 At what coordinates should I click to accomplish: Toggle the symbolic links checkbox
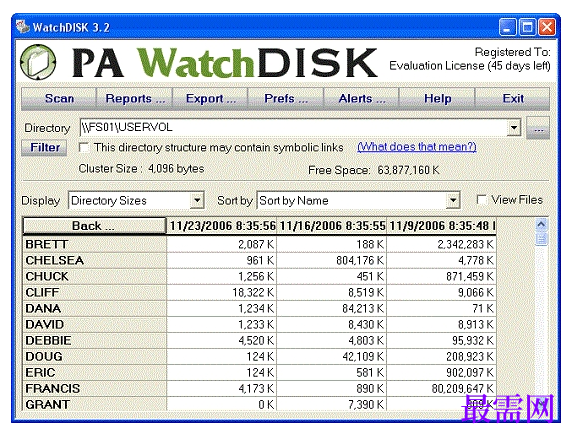[84, 148]
